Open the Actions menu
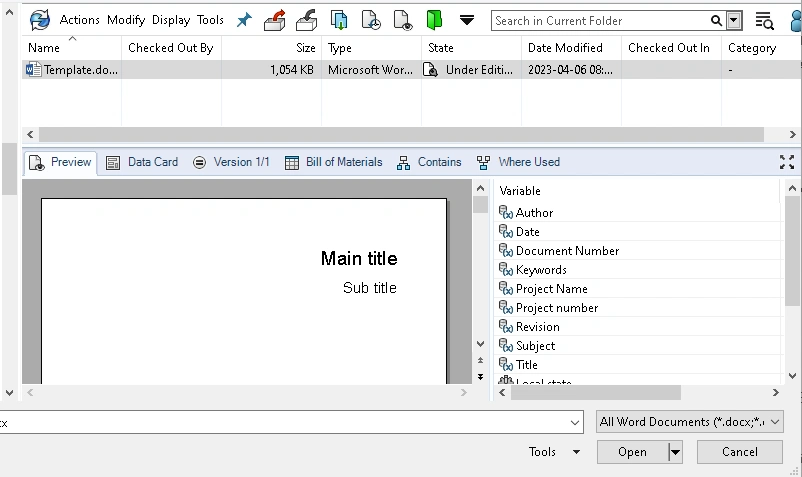 (79, 20)
